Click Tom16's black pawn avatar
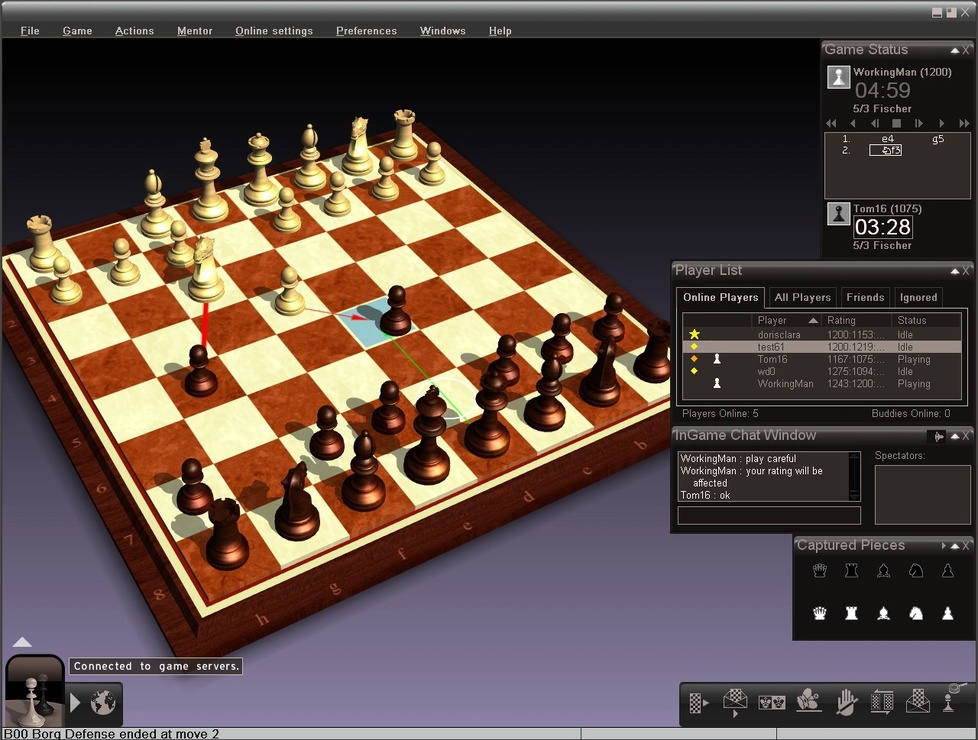 (x=838, y=214)
